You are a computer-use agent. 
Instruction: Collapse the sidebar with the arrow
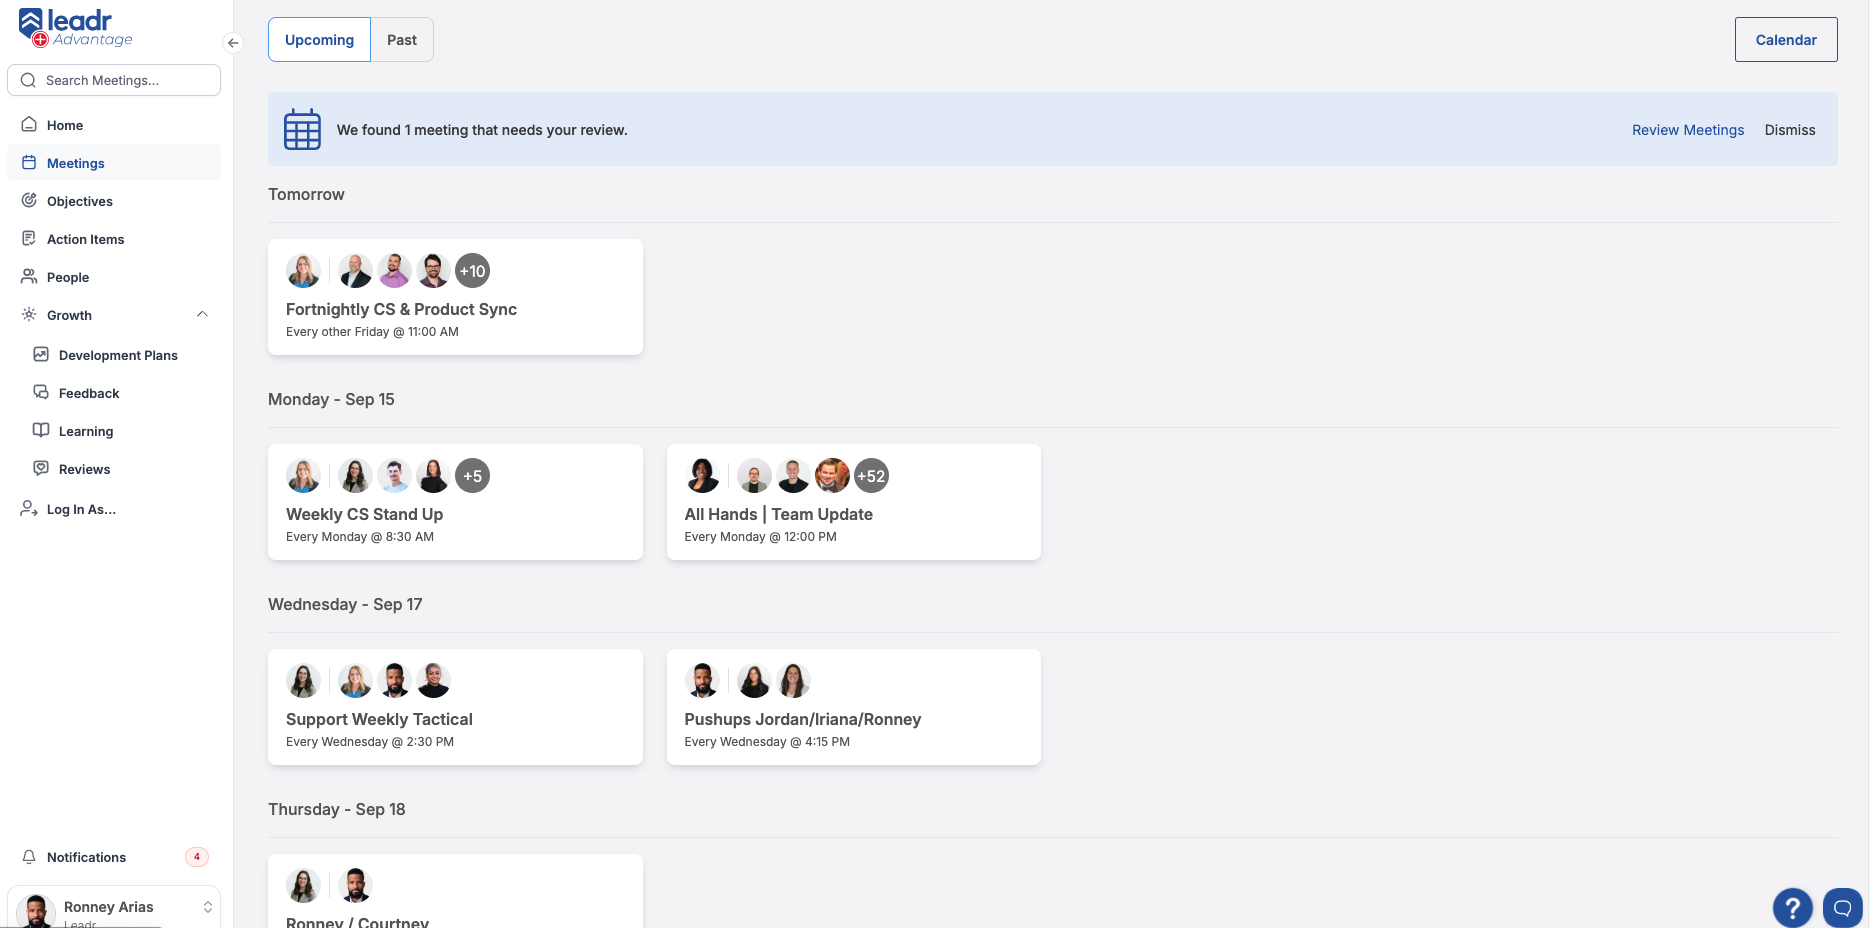tap(232, 43)
